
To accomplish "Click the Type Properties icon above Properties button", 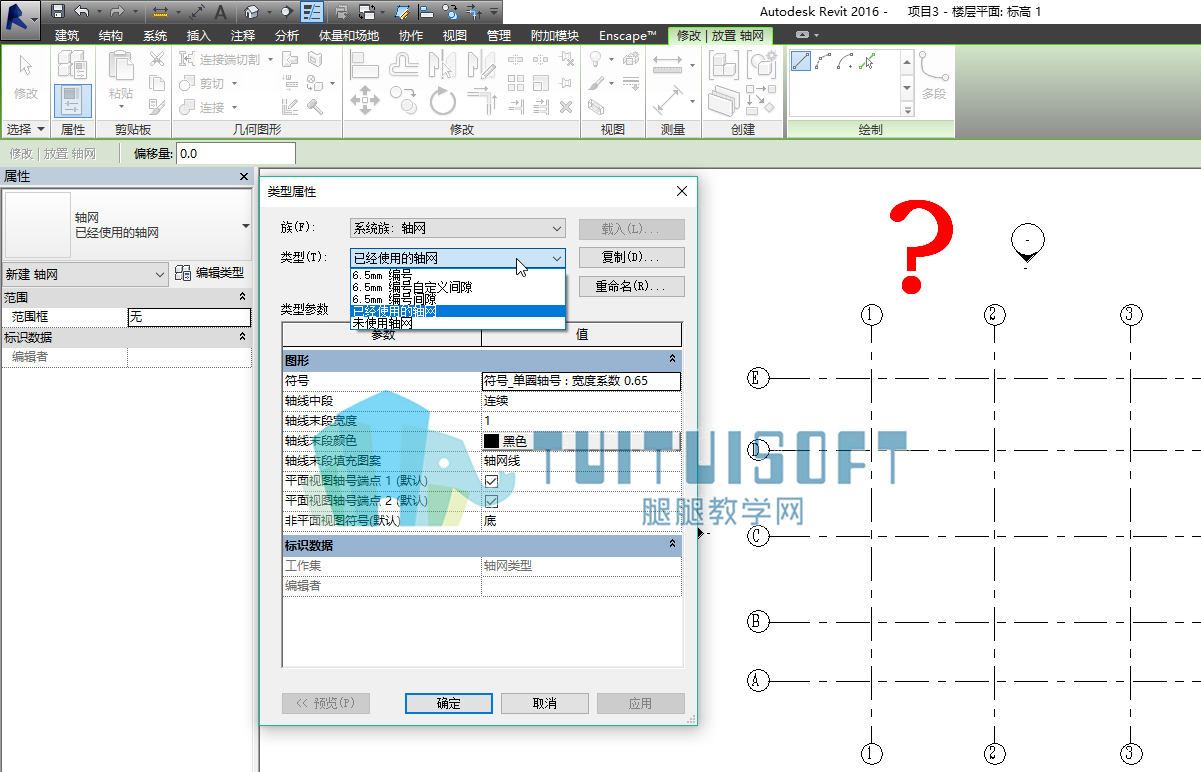I will tap(72, 65).
